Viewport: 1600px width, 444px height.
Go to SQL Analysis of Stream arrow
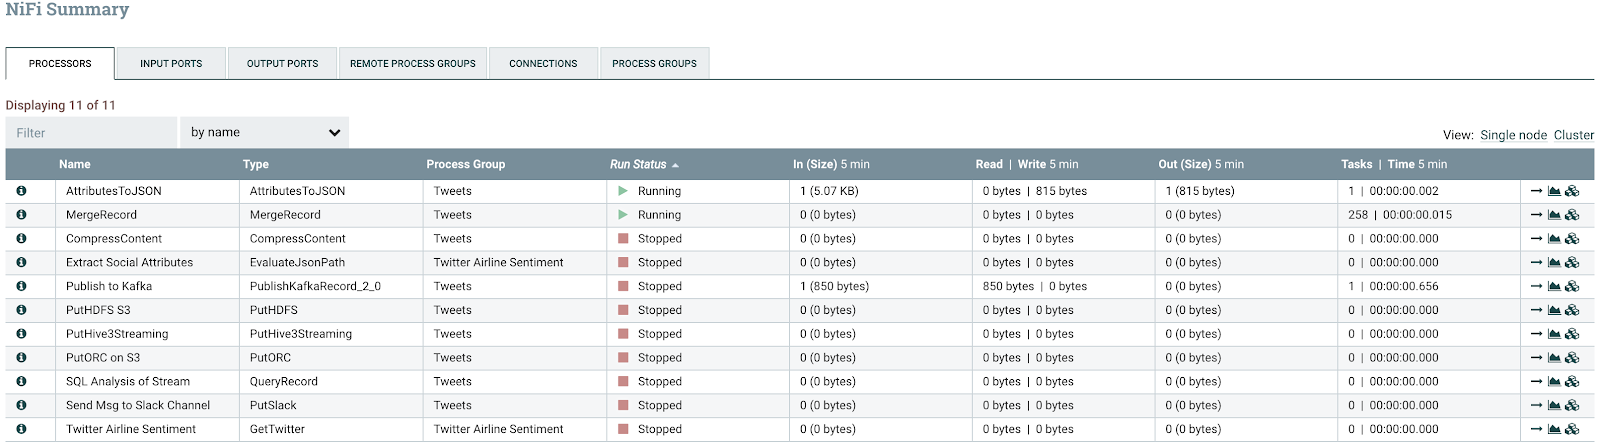(1537, 381)
